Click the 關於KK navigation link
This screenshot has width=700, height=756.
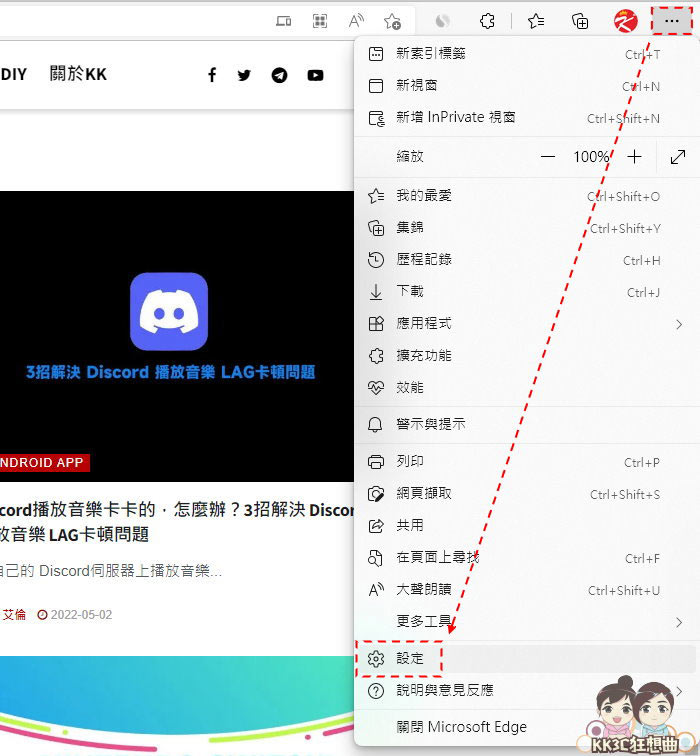[x=78, y=74]
